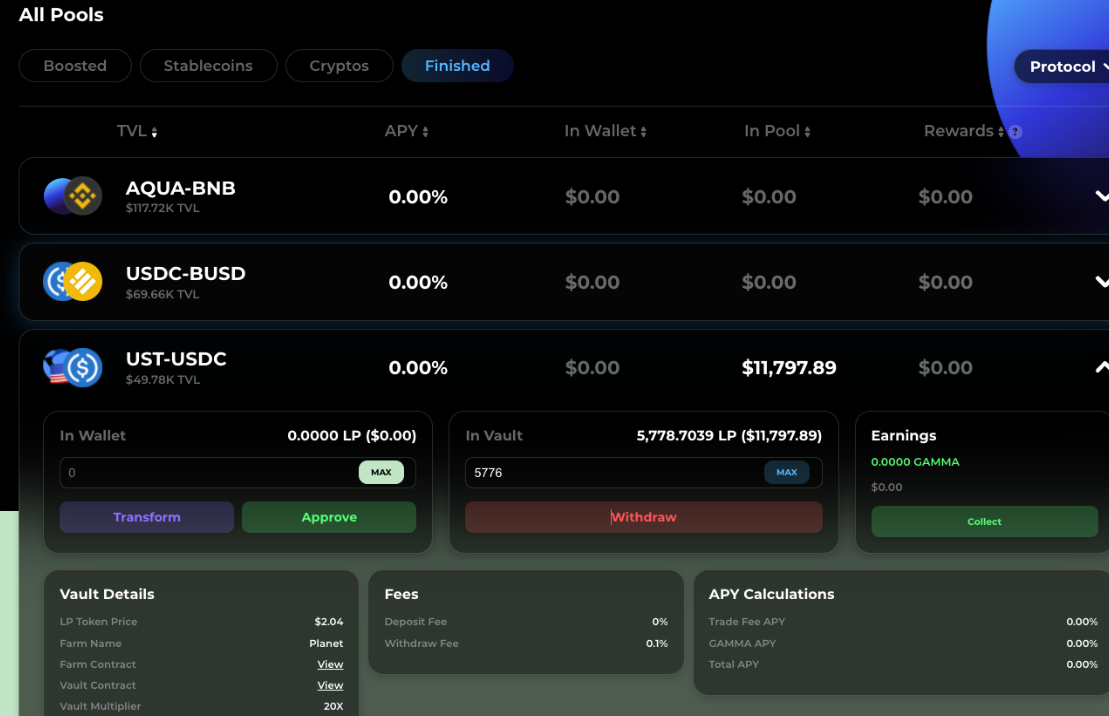The width and height of the screenshot is (1109, 716).
Task: Click the vault withdraw amount input field
Action: [x=600, y=472]
